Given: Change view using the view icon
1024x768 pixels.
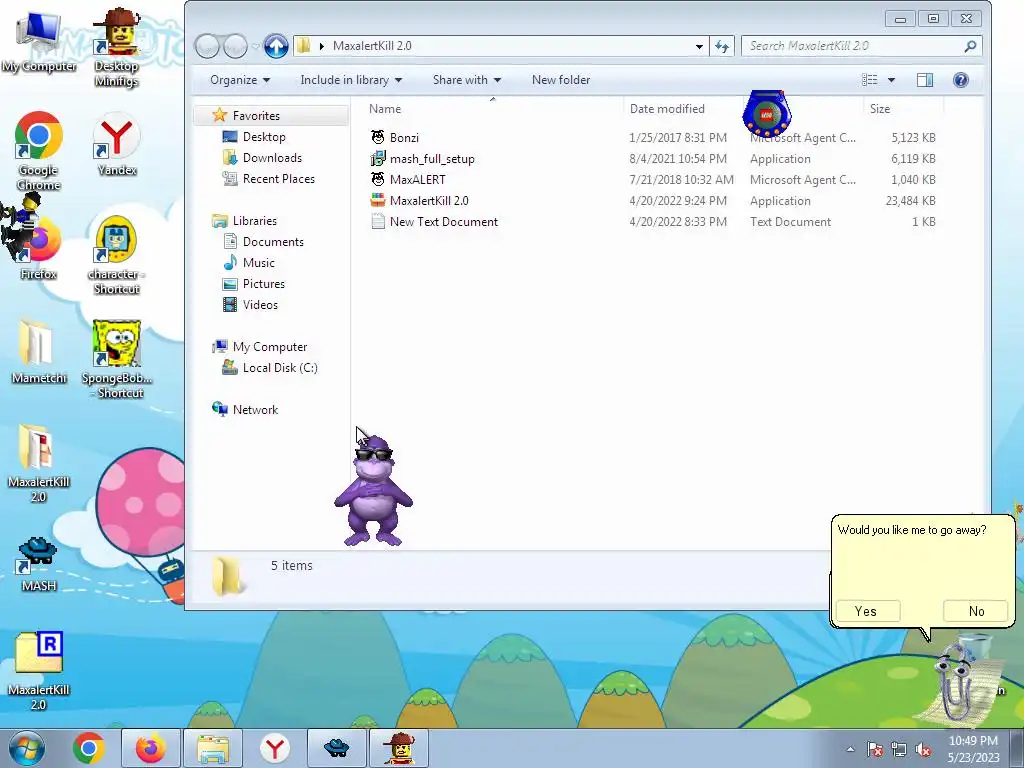Looking at the screenshot, I should click(870, 80).
